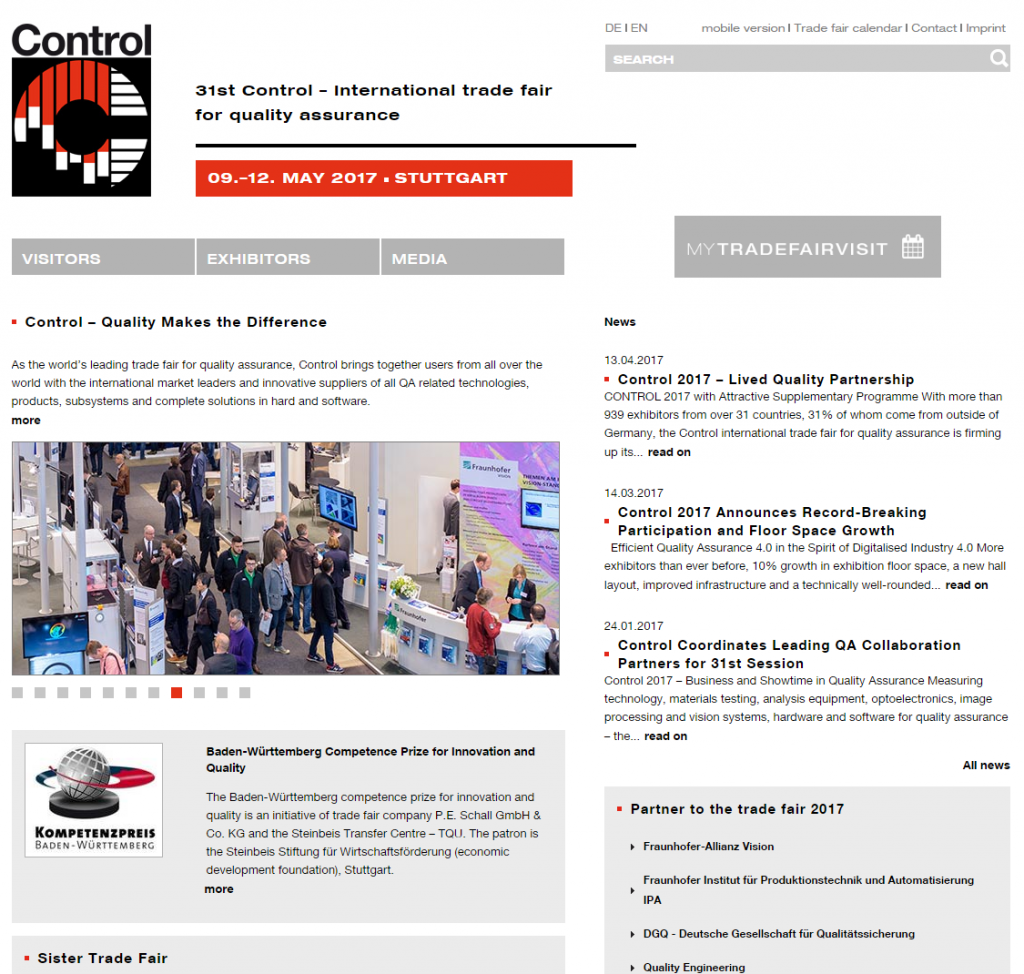Click the 31st Control trade fair headline
The height and width of the screenshot is (974, 1024).
tap(374, 103)
